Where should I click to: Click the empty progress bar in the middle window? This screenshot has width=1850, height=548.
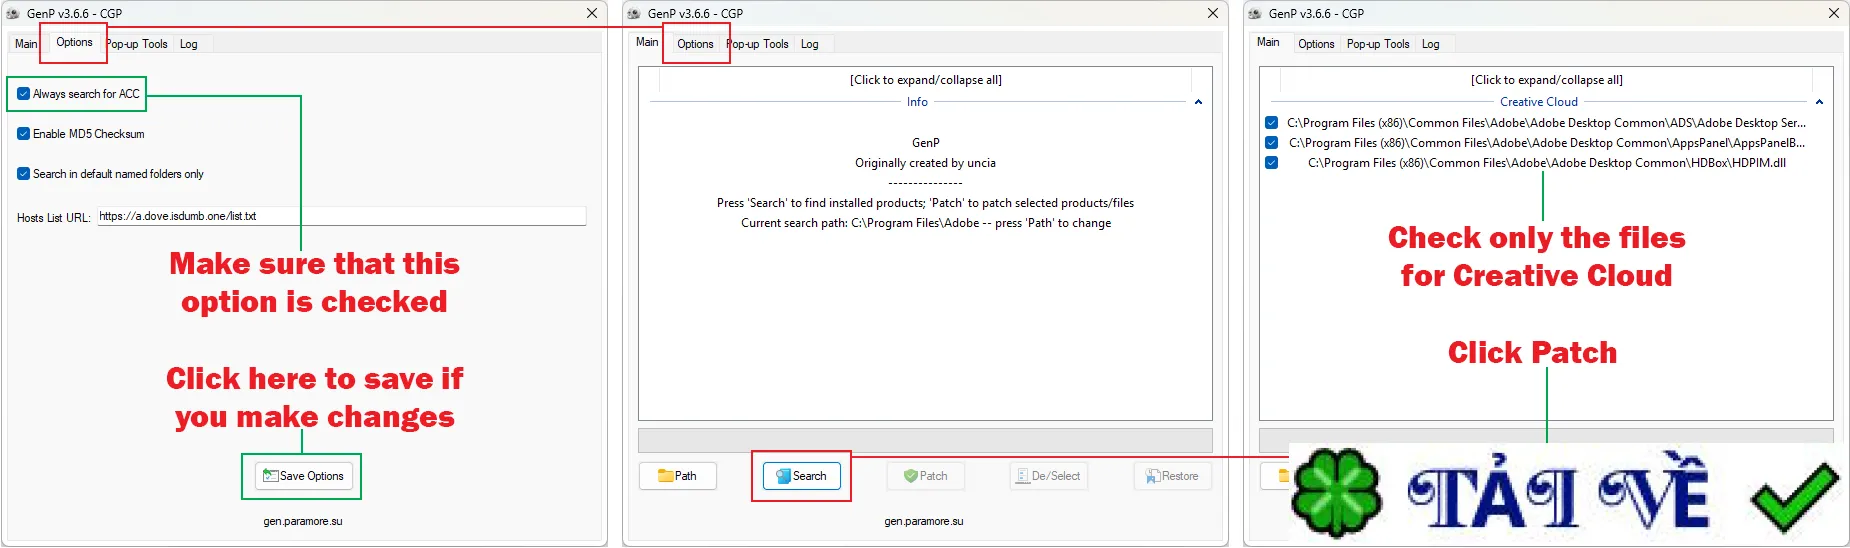click(x=925, y=441)
